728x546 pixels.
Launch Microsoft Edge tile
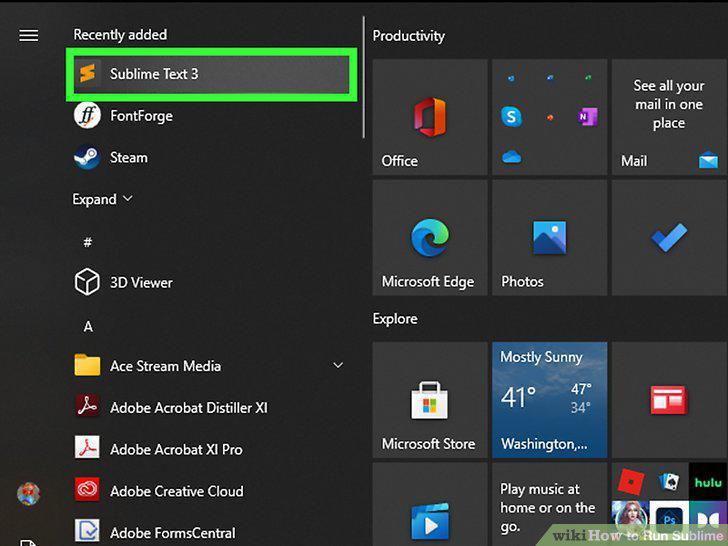(x=430, y=238)
